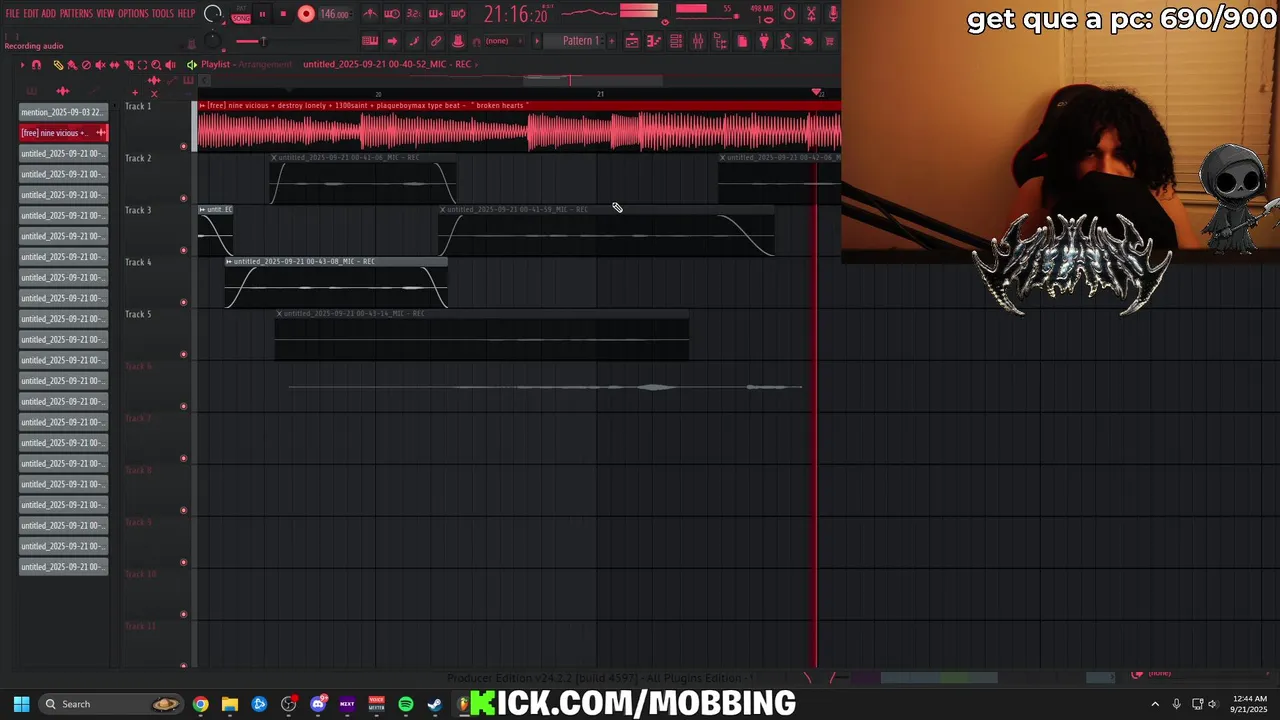Viewport: 1280px width, 720px height.
Task: Open the FILE menu
Action: 12,14
